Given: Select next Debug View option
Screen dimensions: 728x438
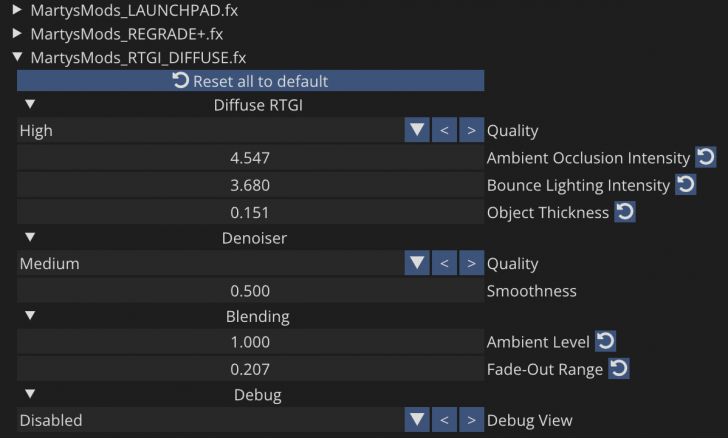Looking at the screenshot, I should point(471,419).
